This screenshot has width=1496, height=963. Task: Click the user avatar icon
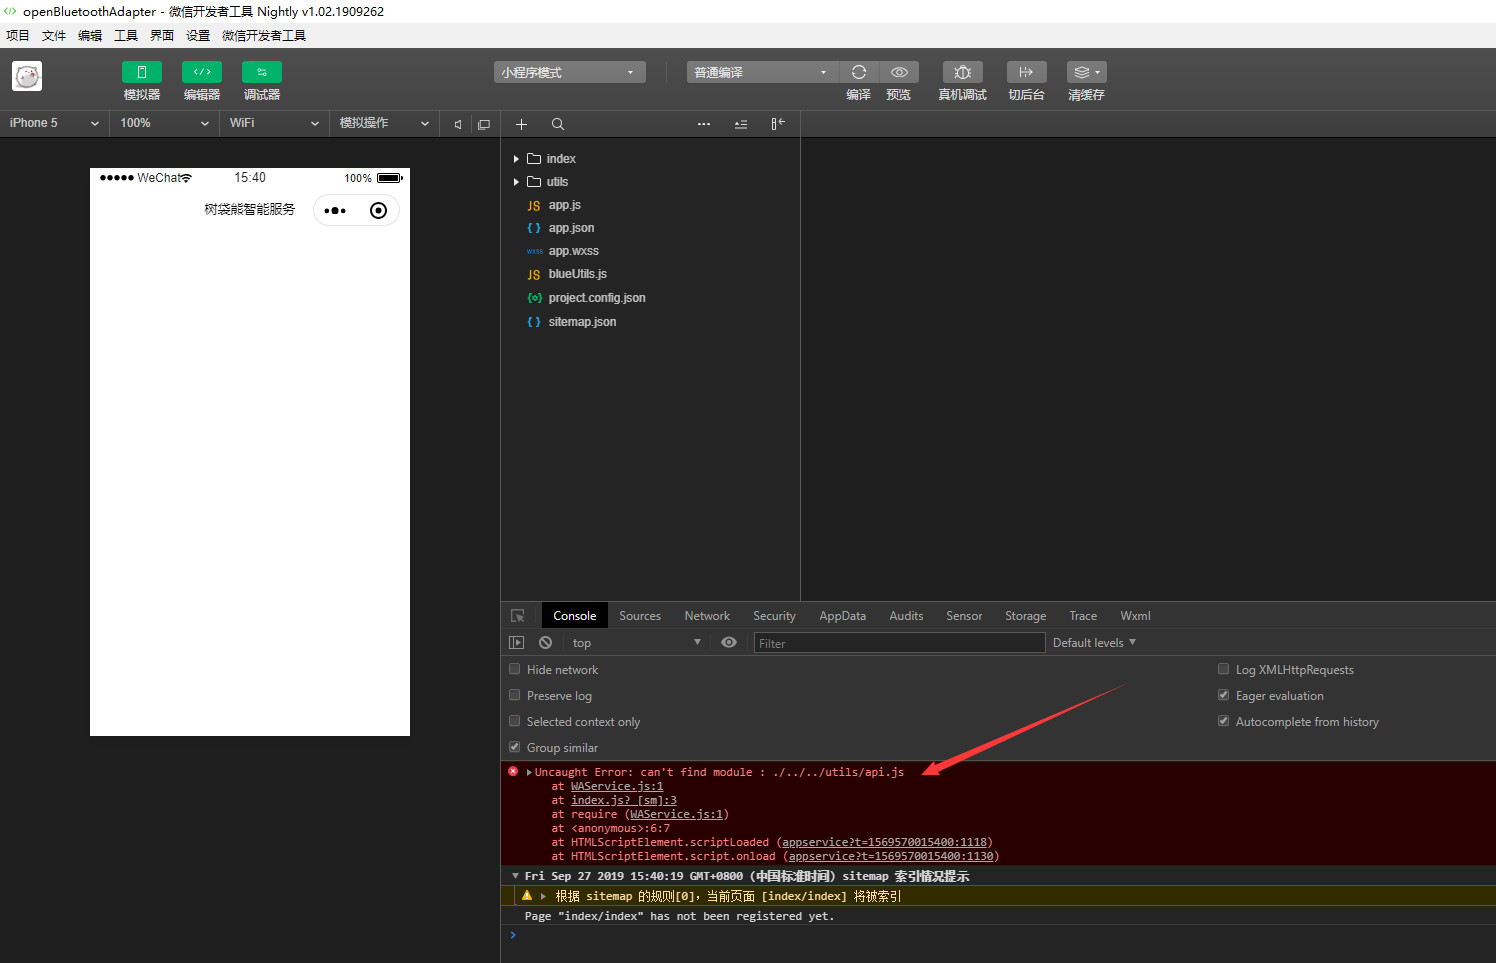(27, 76)
